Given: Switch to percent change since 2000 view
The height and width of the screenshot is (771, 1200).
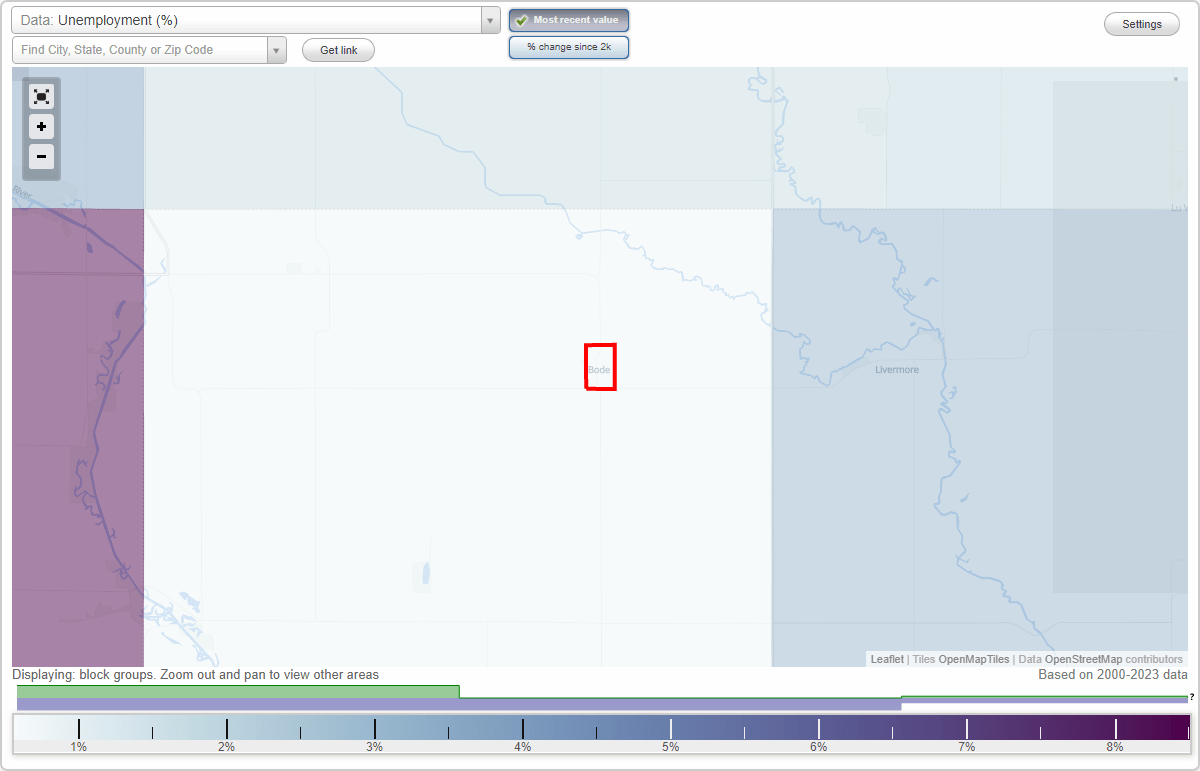Looking at the screenshot, I should 569,47.
